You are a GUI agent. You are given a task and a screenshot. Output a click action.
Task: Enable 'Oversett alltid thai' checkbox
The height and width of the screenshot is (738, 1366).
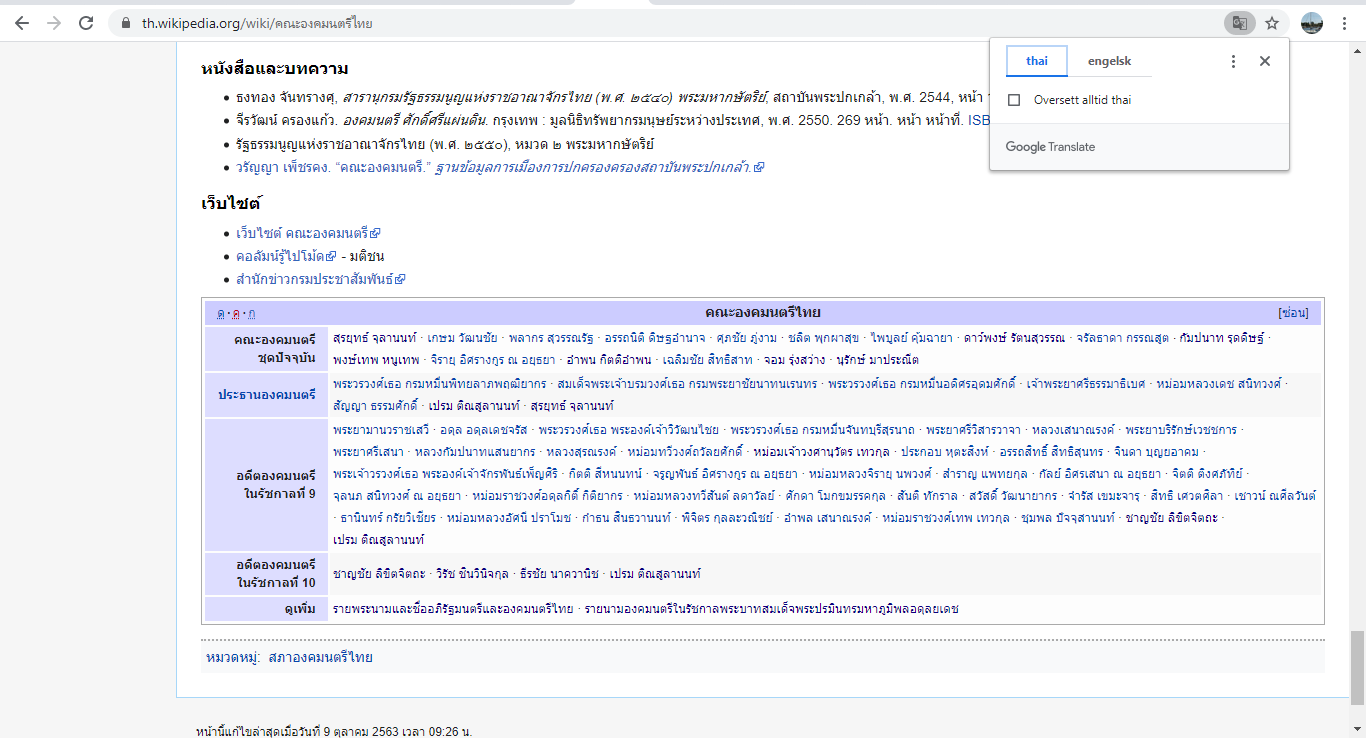point(1014,100)
